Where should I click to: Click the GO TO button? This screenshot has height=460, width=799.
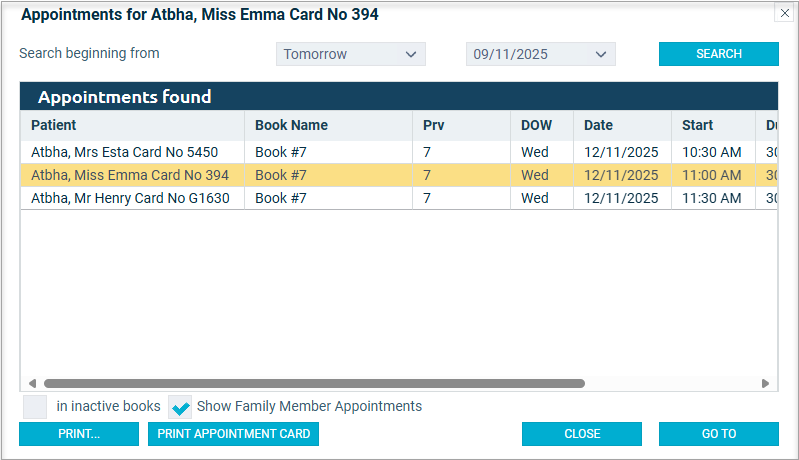pos(718,434)
